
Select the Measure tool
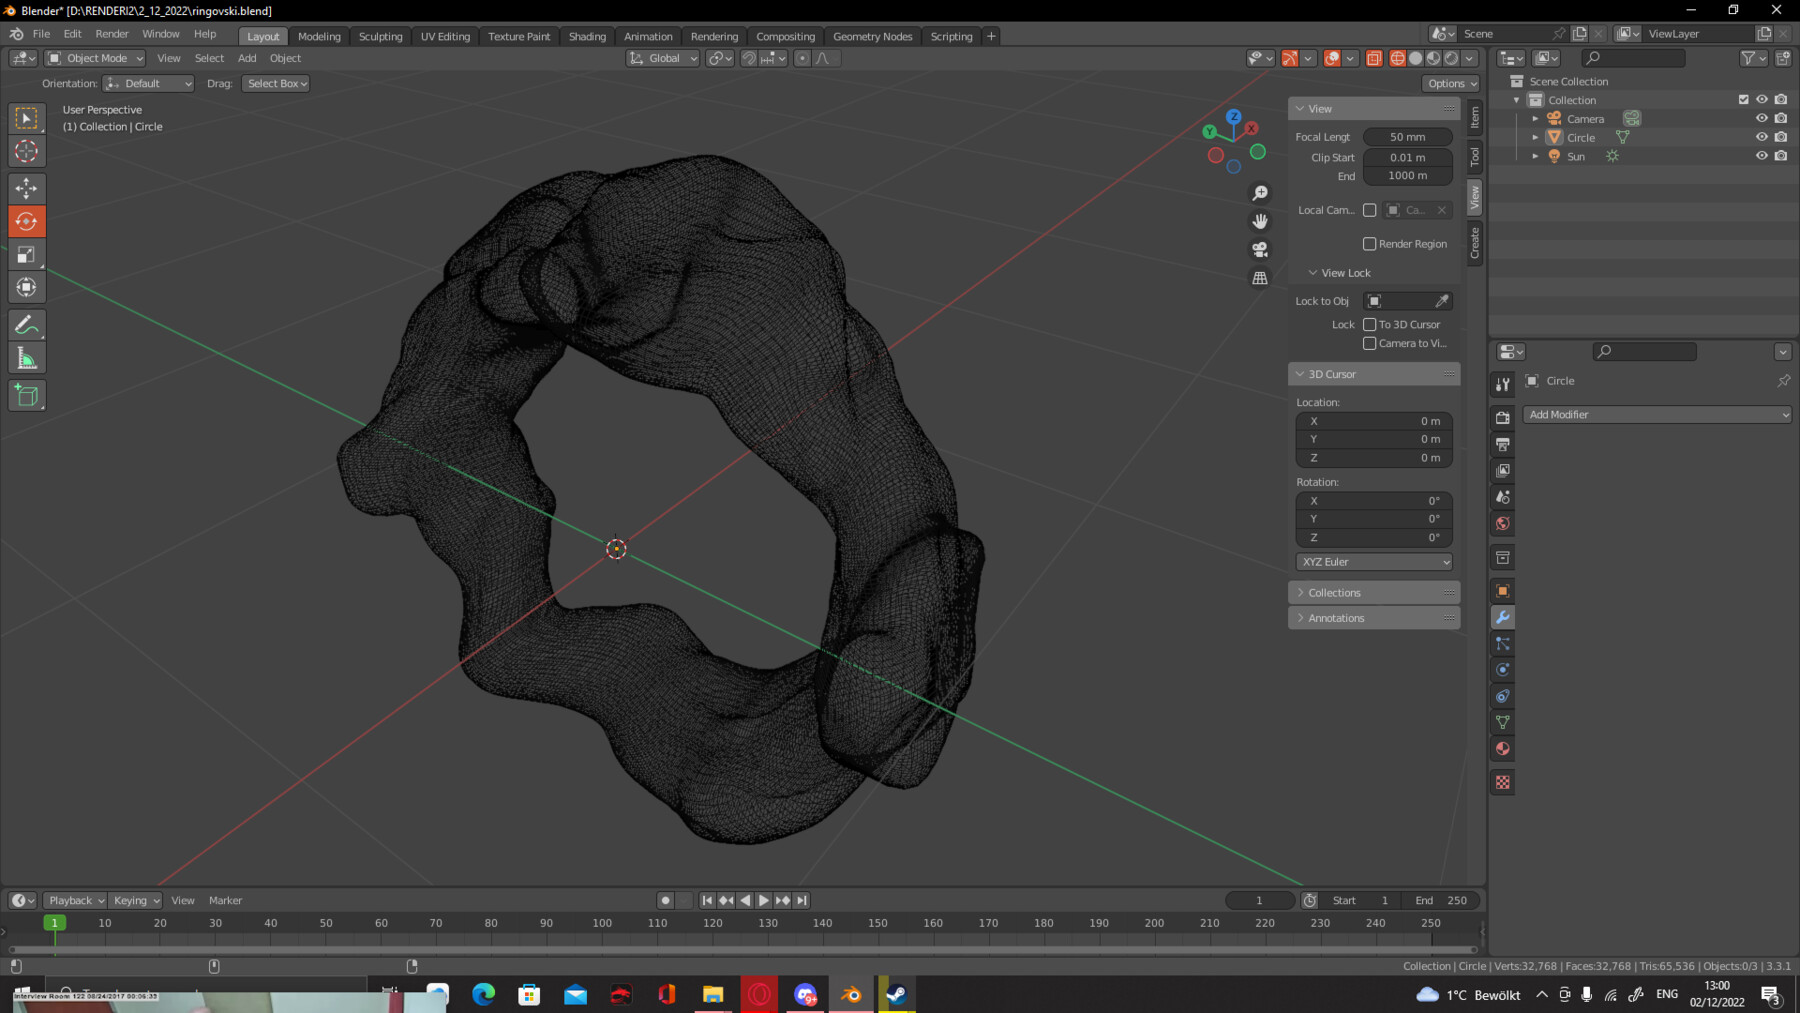27,356
